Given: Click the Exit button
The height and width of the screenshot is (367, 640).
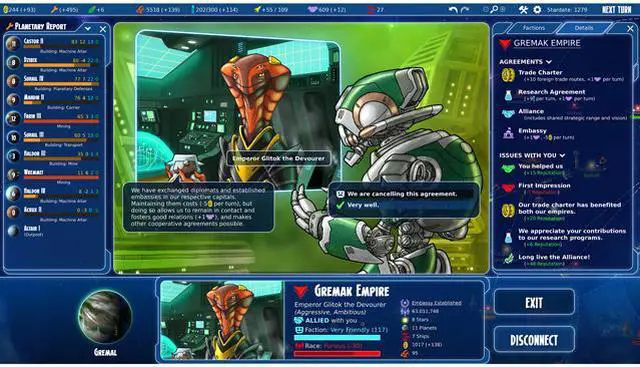Looking at the screenshot, I should pos(534,302).
